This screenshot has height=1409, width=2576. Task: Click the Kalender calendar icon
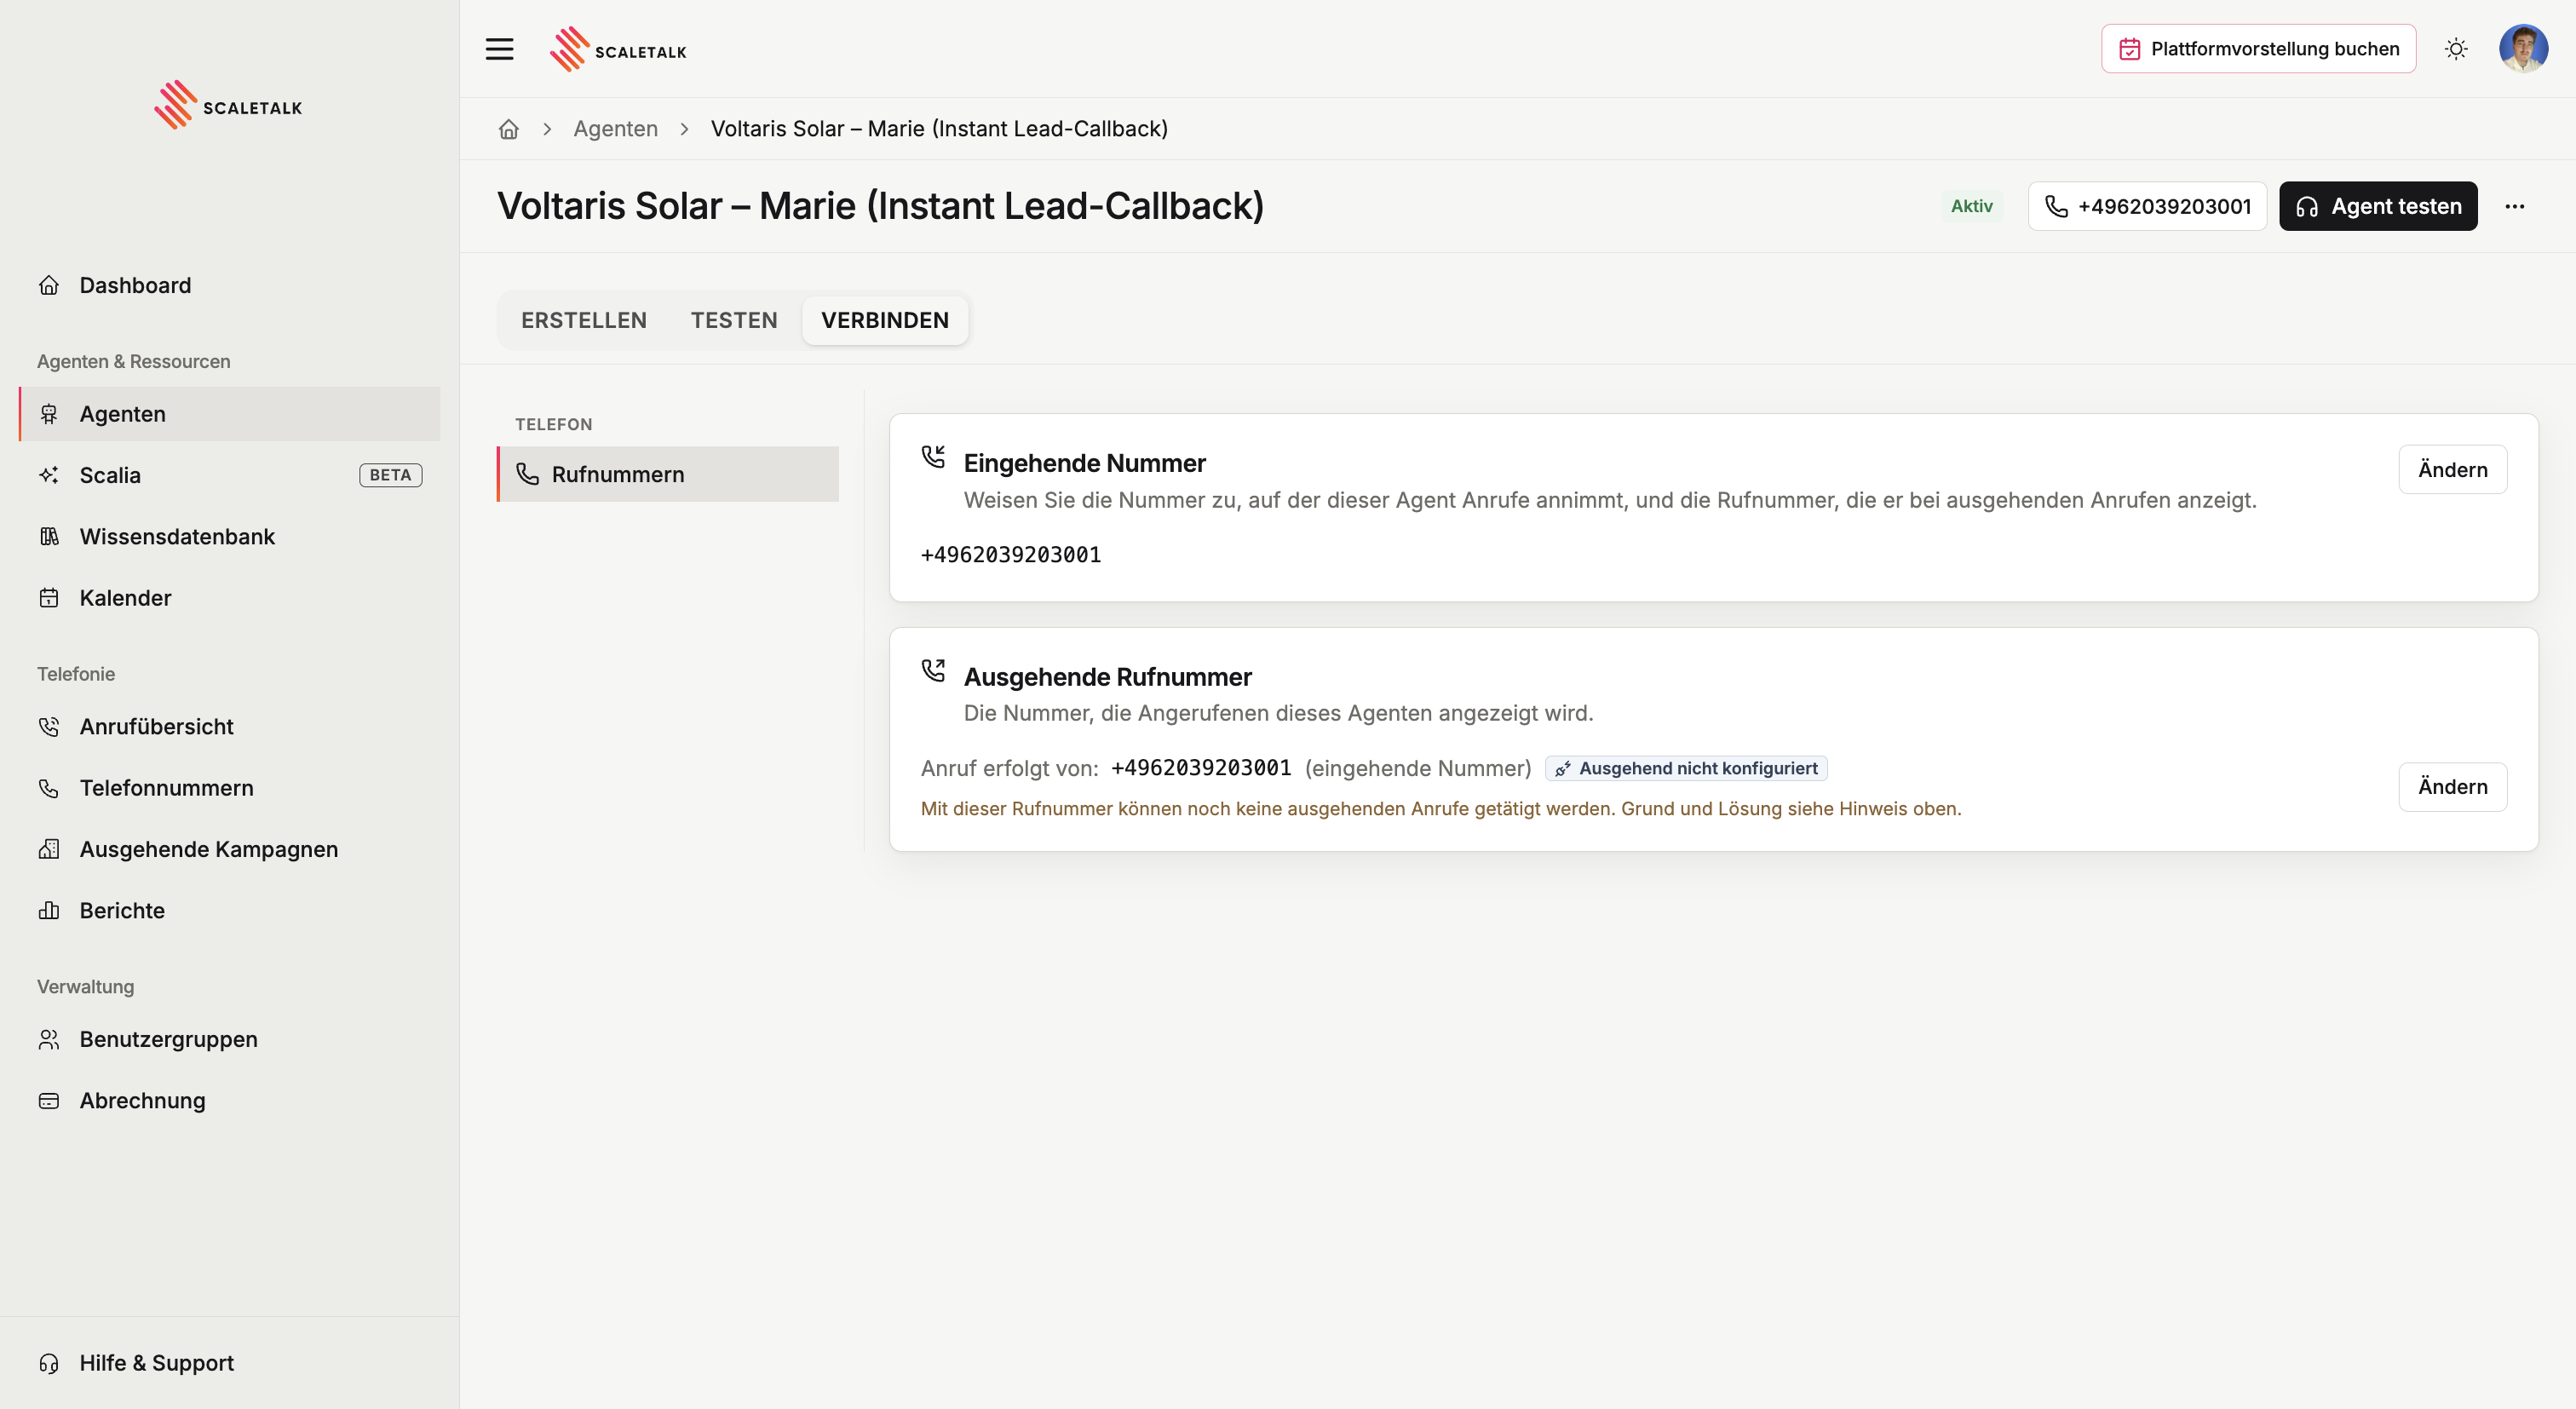[x=49, y=598]
